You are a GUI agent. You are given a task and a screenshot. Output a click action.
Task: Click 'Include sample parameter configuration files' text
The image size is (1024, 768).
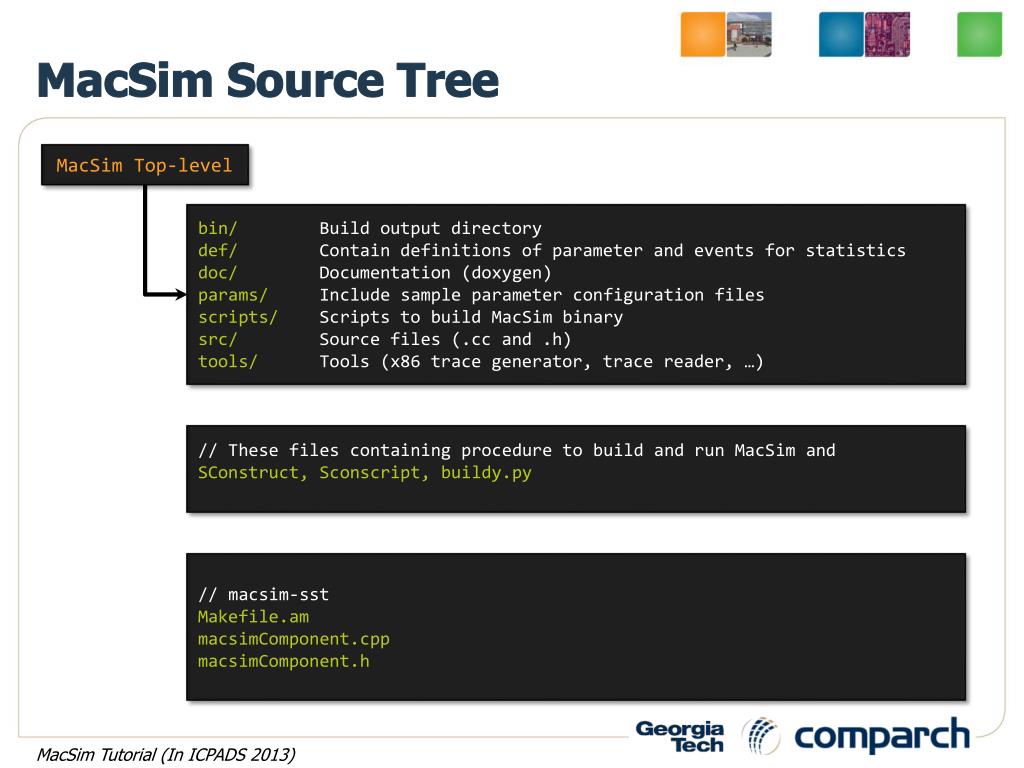[541, 295]
